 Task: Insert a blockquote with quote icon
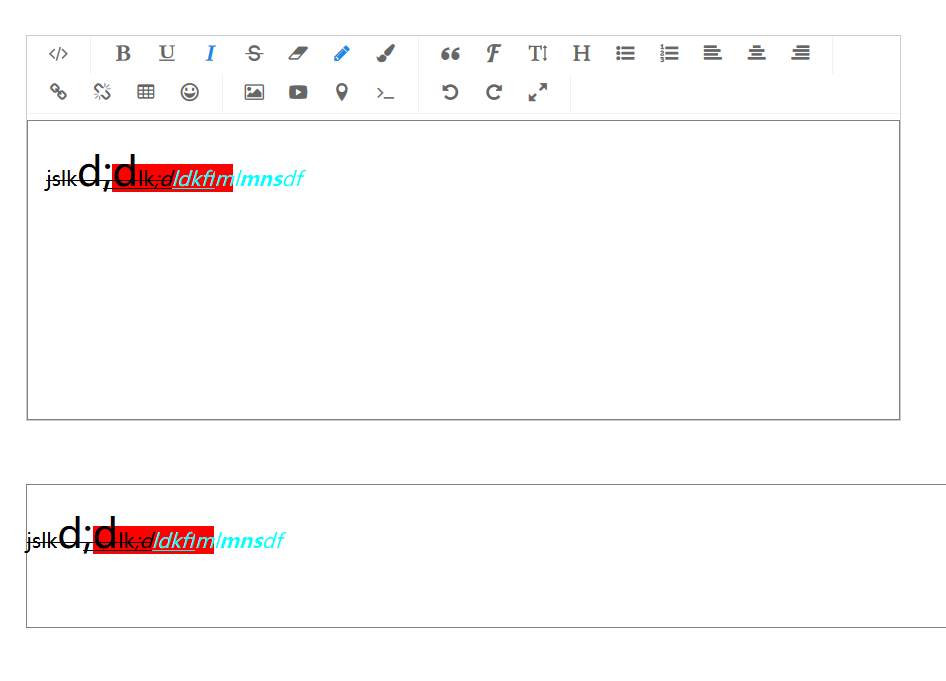click(450, 54)
